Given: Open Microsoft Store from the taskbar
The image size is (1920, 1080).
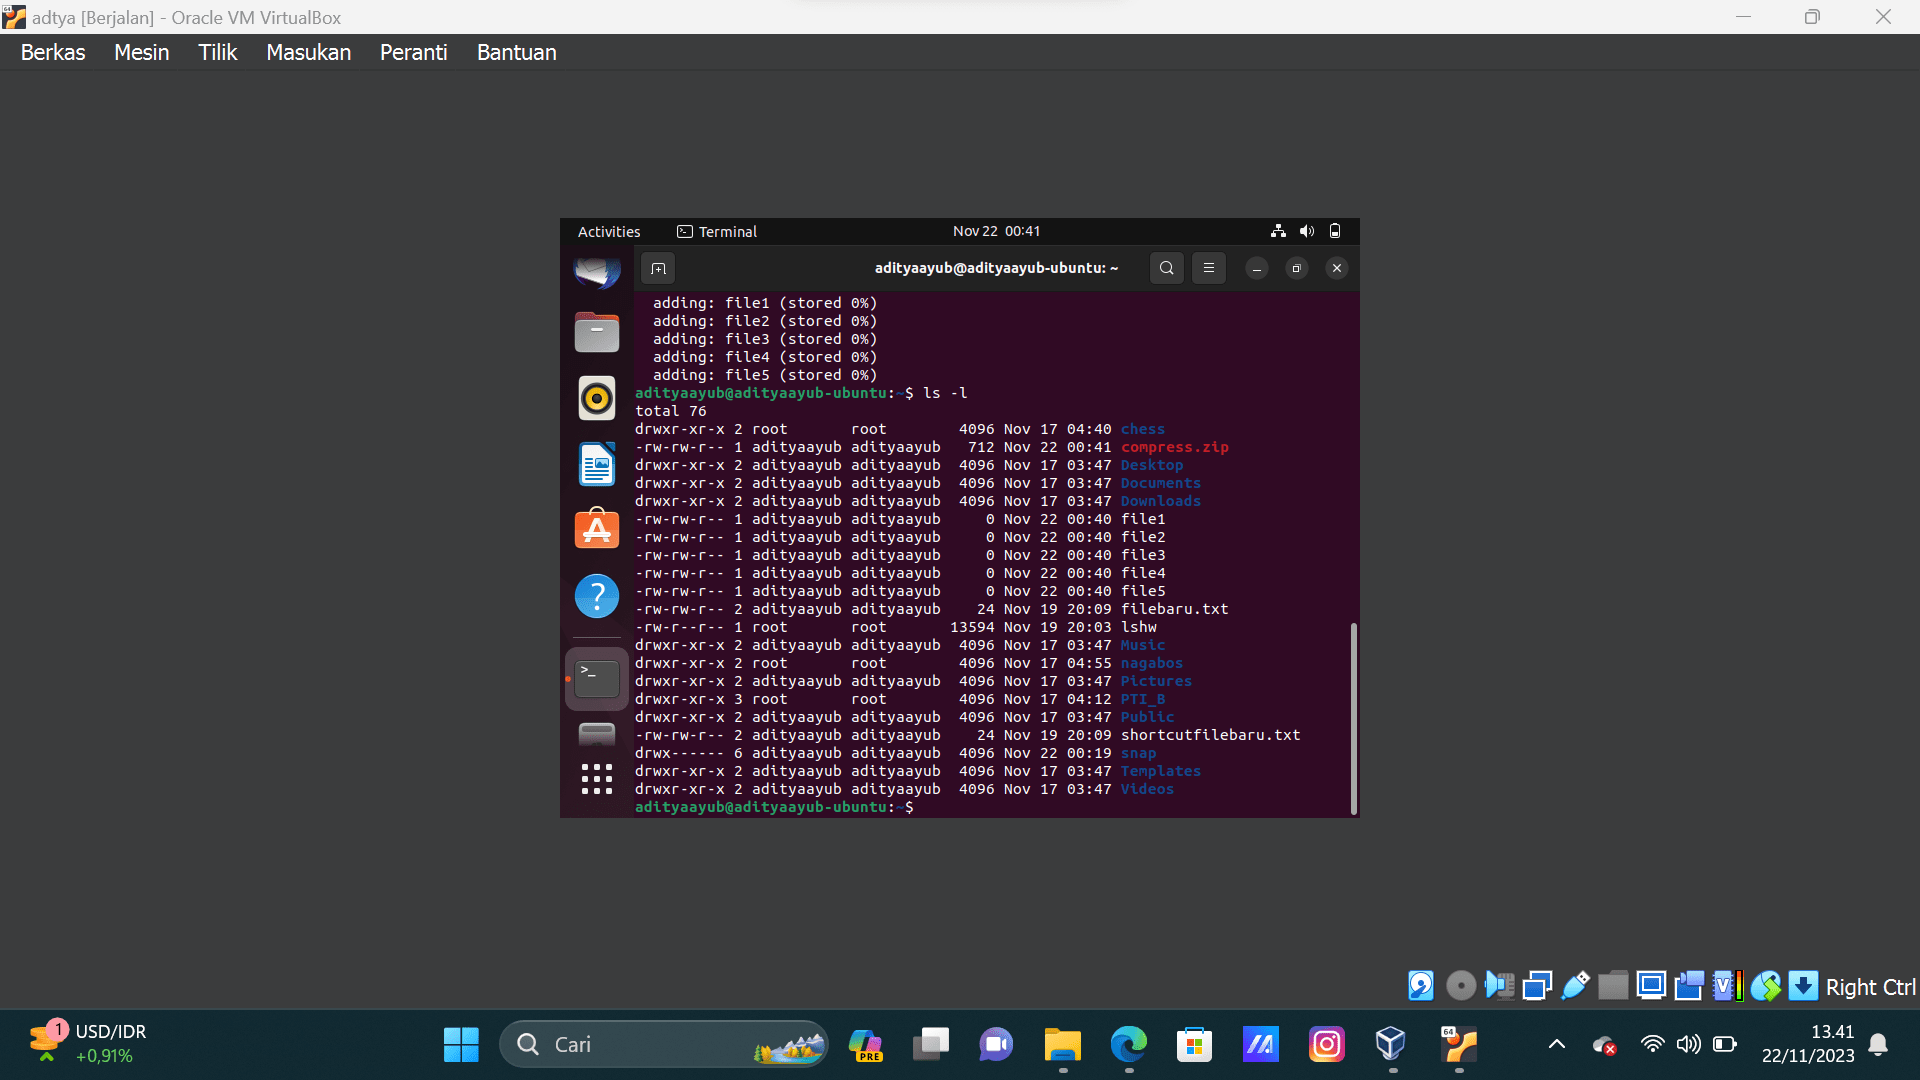Looking at the screenshot, I should (x=1195, y=1045).
